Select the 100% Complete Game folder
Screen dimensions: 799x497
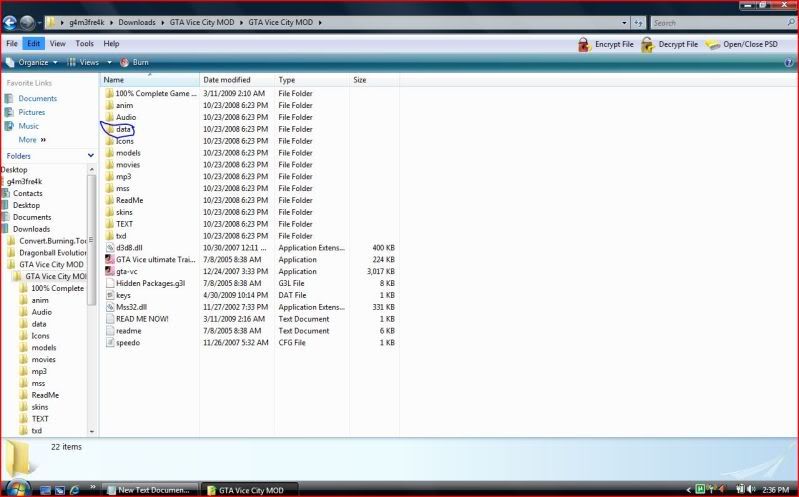[x=150, y=93]
